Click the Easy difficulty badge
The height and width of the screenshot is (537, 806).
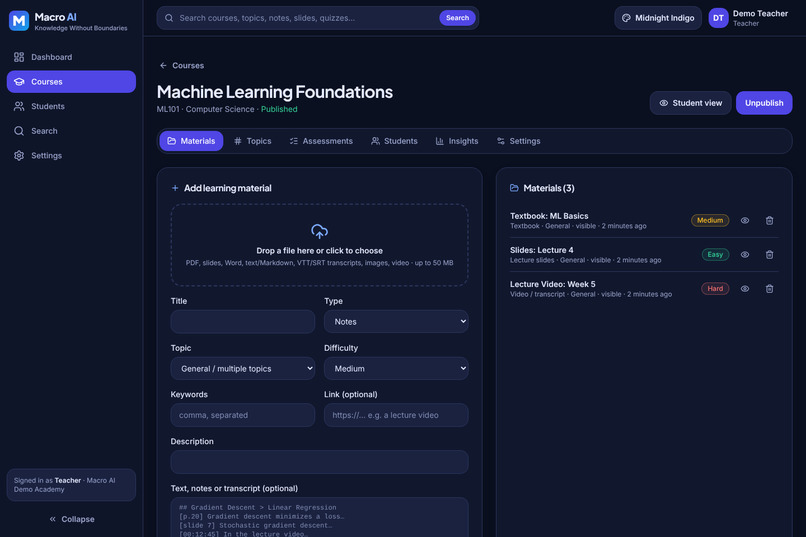click(x=715, y=254)
